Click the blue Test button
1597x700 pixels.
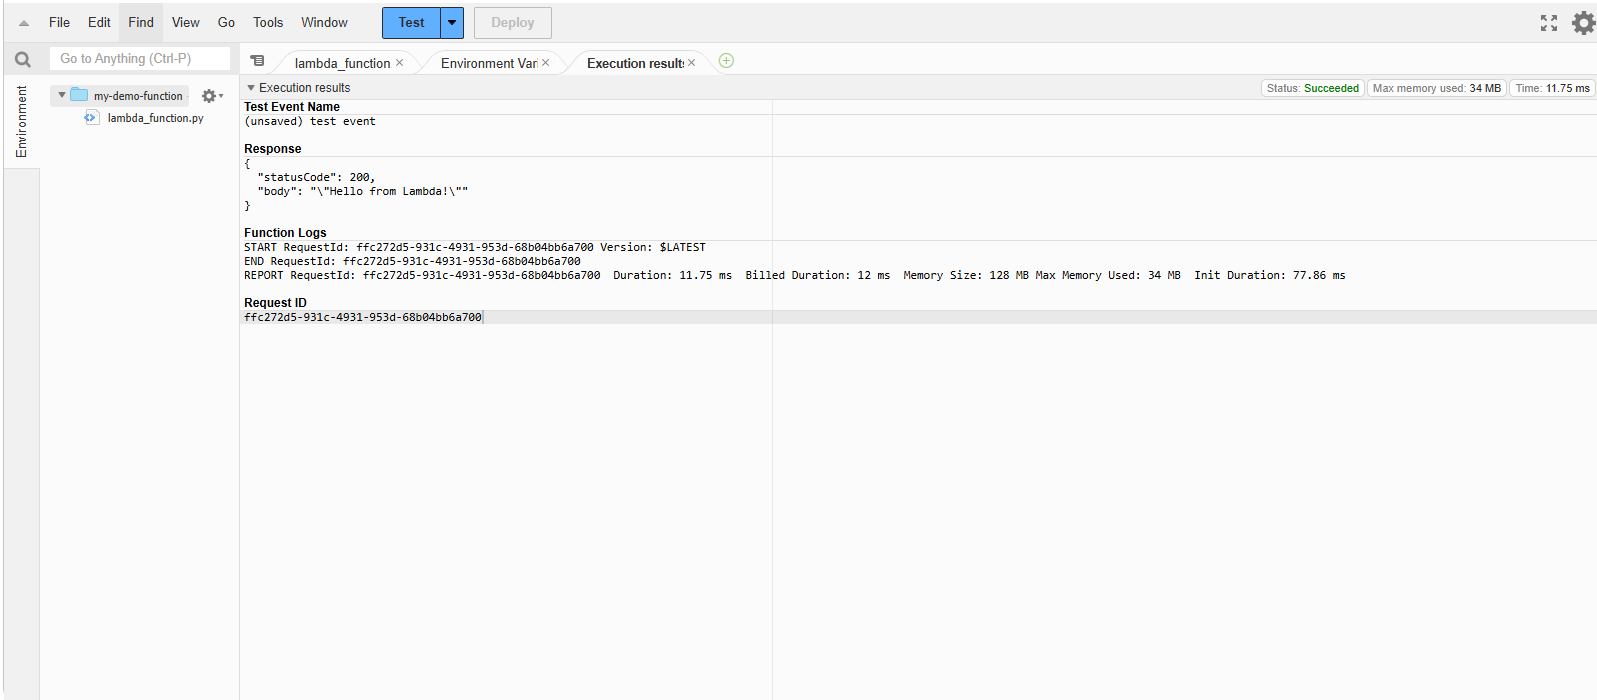coord(411,22)
